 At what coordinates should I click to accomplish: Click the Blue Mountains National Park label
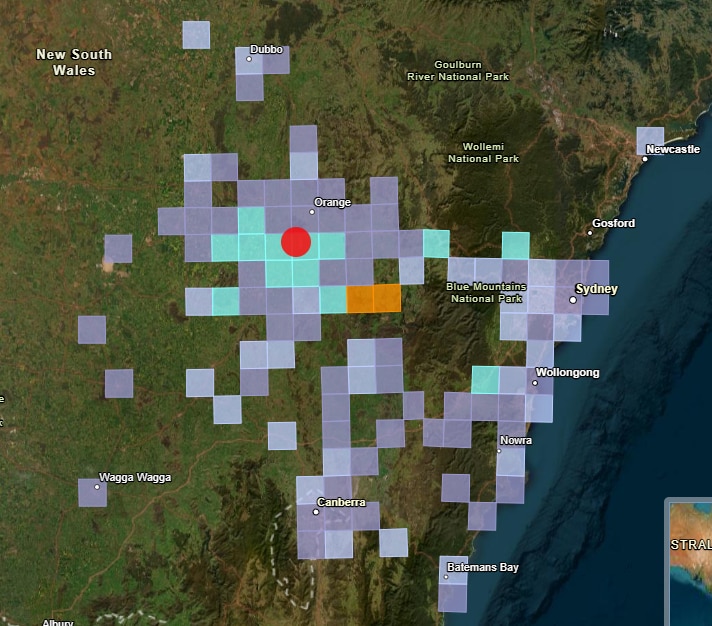486,293
